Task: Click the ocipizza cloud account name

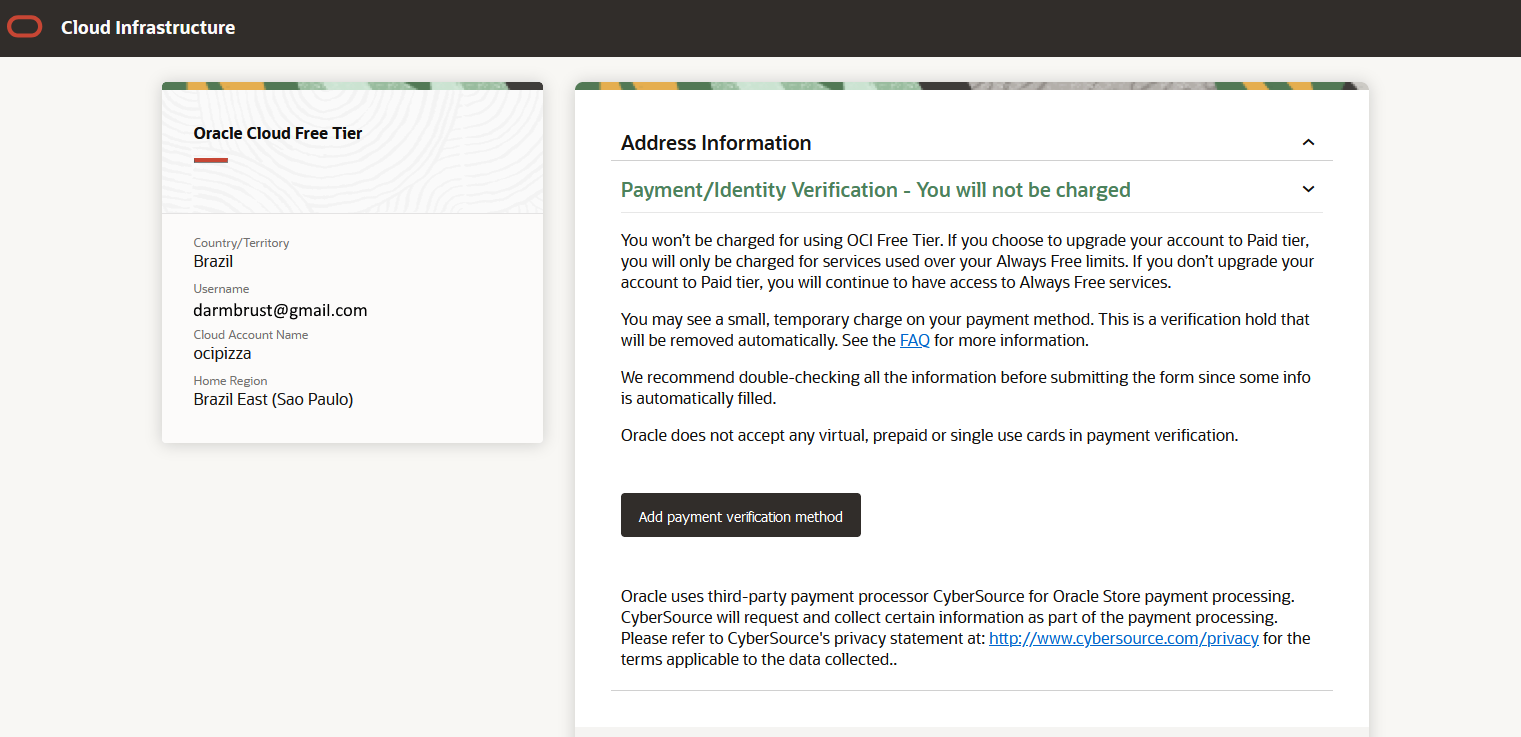Action: (222, 353)
